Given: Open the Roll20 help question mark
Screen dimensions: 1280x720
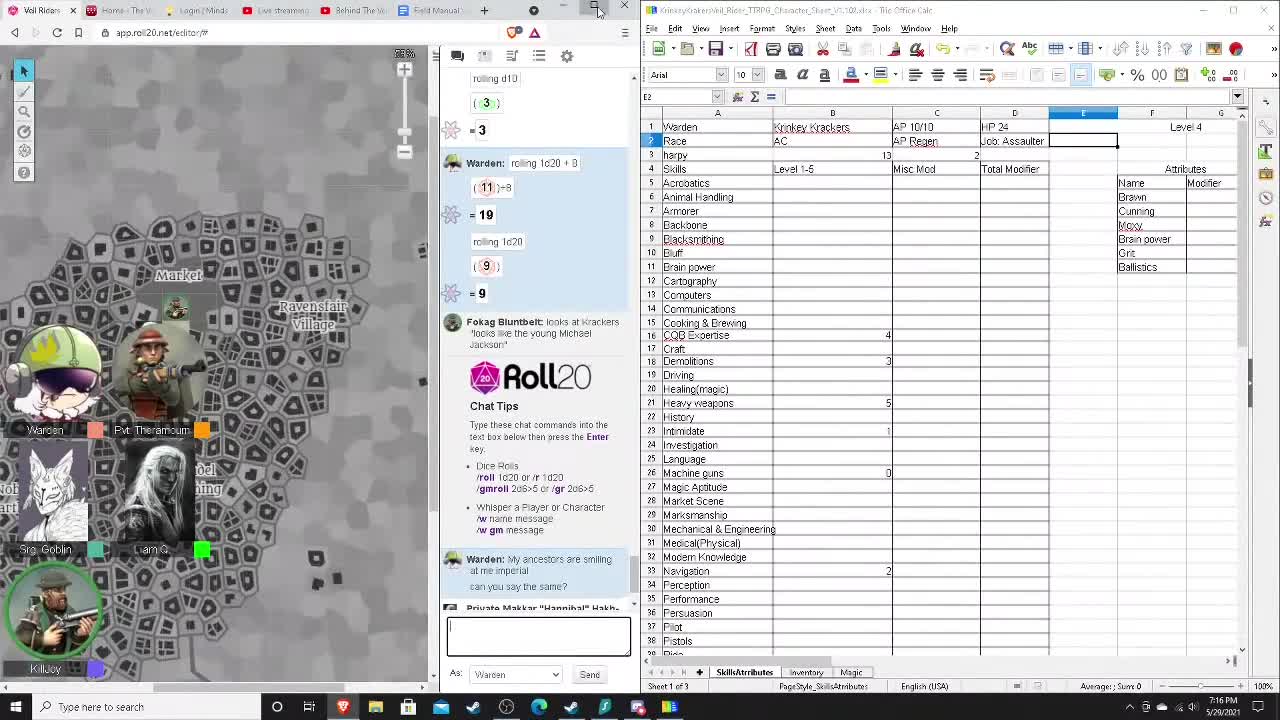Looking at the screenshot, I should [x=24, y=172].
